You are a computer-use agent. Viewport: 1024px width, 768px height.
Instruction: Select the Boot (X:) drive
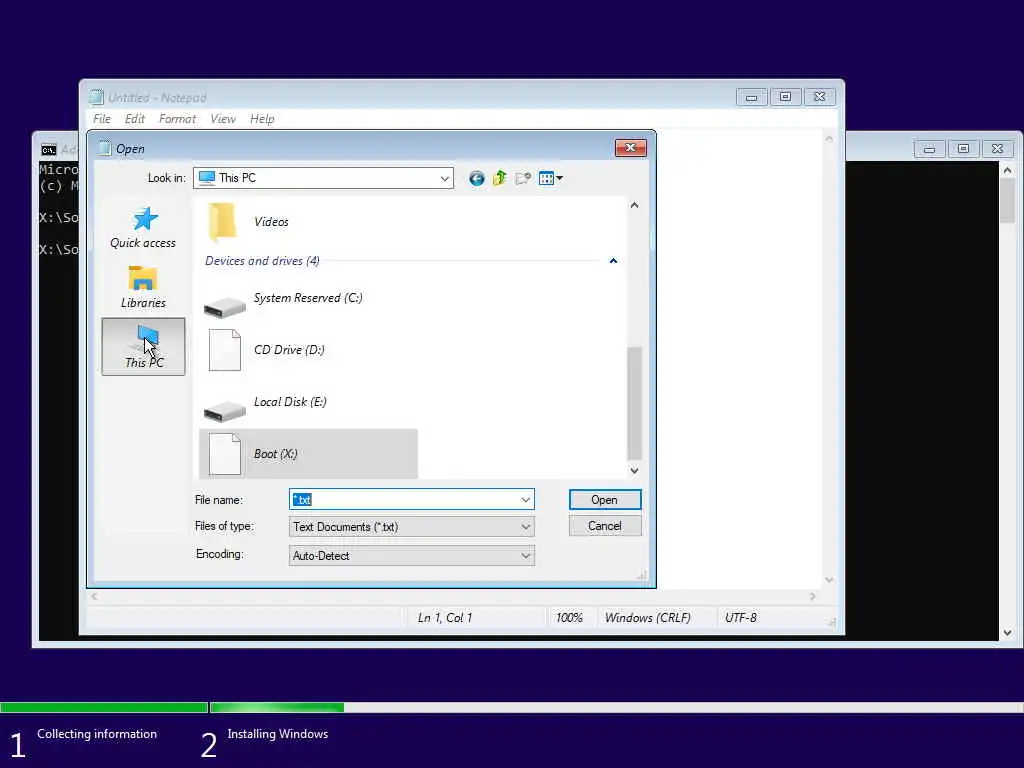[308, 454]
